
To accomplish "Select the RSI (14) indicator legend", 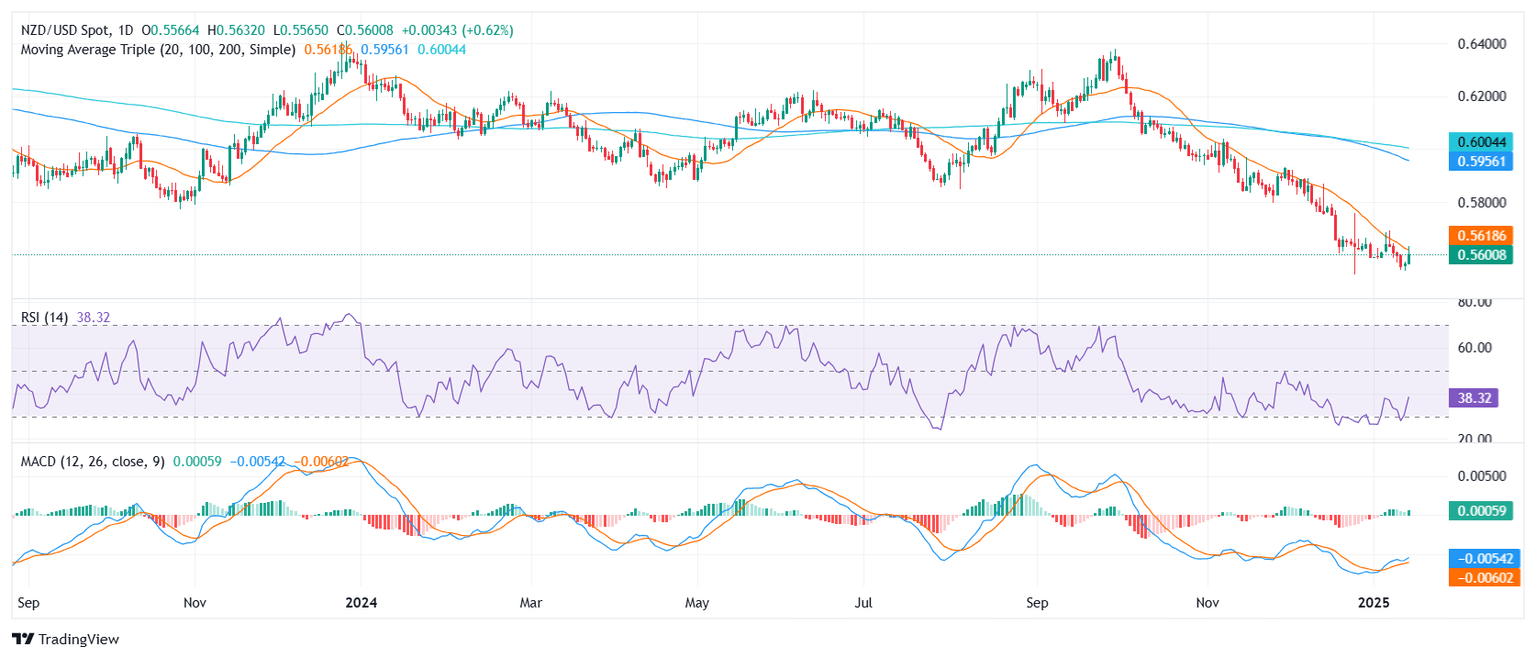I will point(44,317).
